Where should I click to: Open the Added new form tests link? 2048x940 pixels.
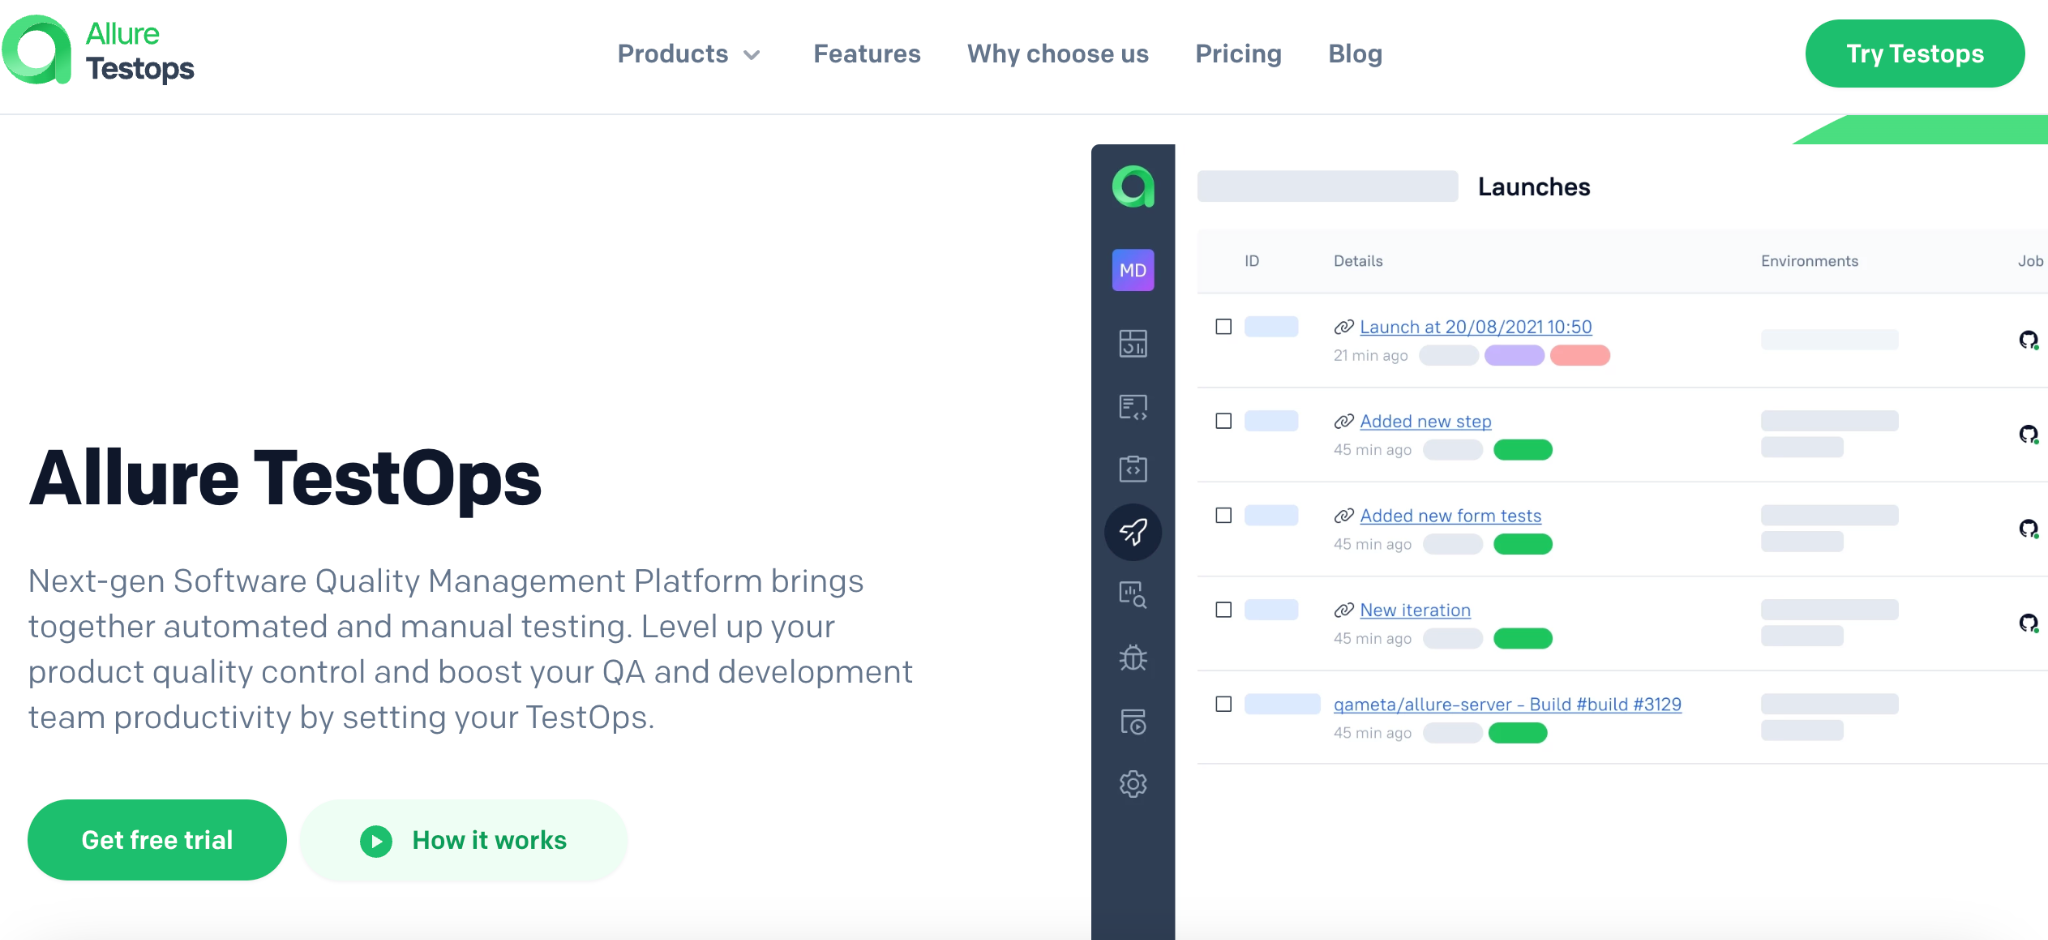coord(1450,516)
